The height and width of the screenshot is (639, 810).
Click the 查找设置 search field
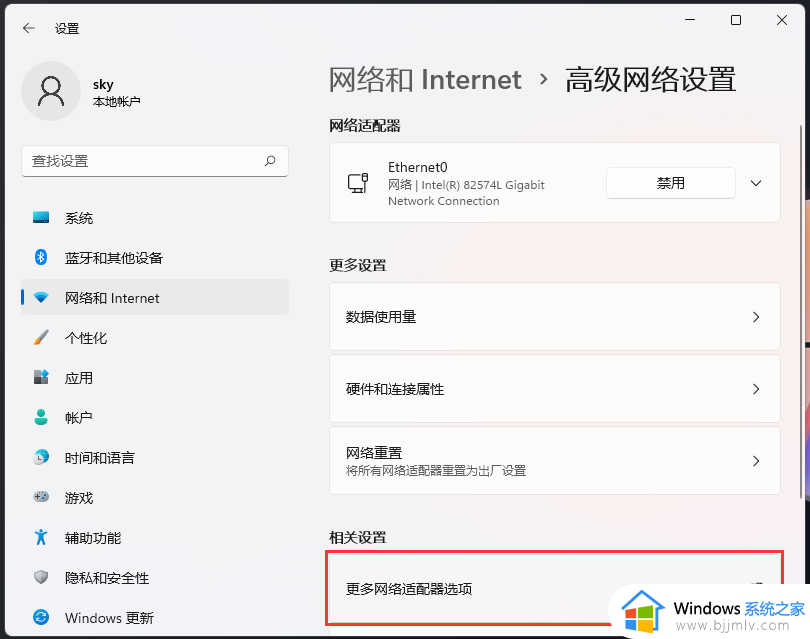[x=154, y=161]
